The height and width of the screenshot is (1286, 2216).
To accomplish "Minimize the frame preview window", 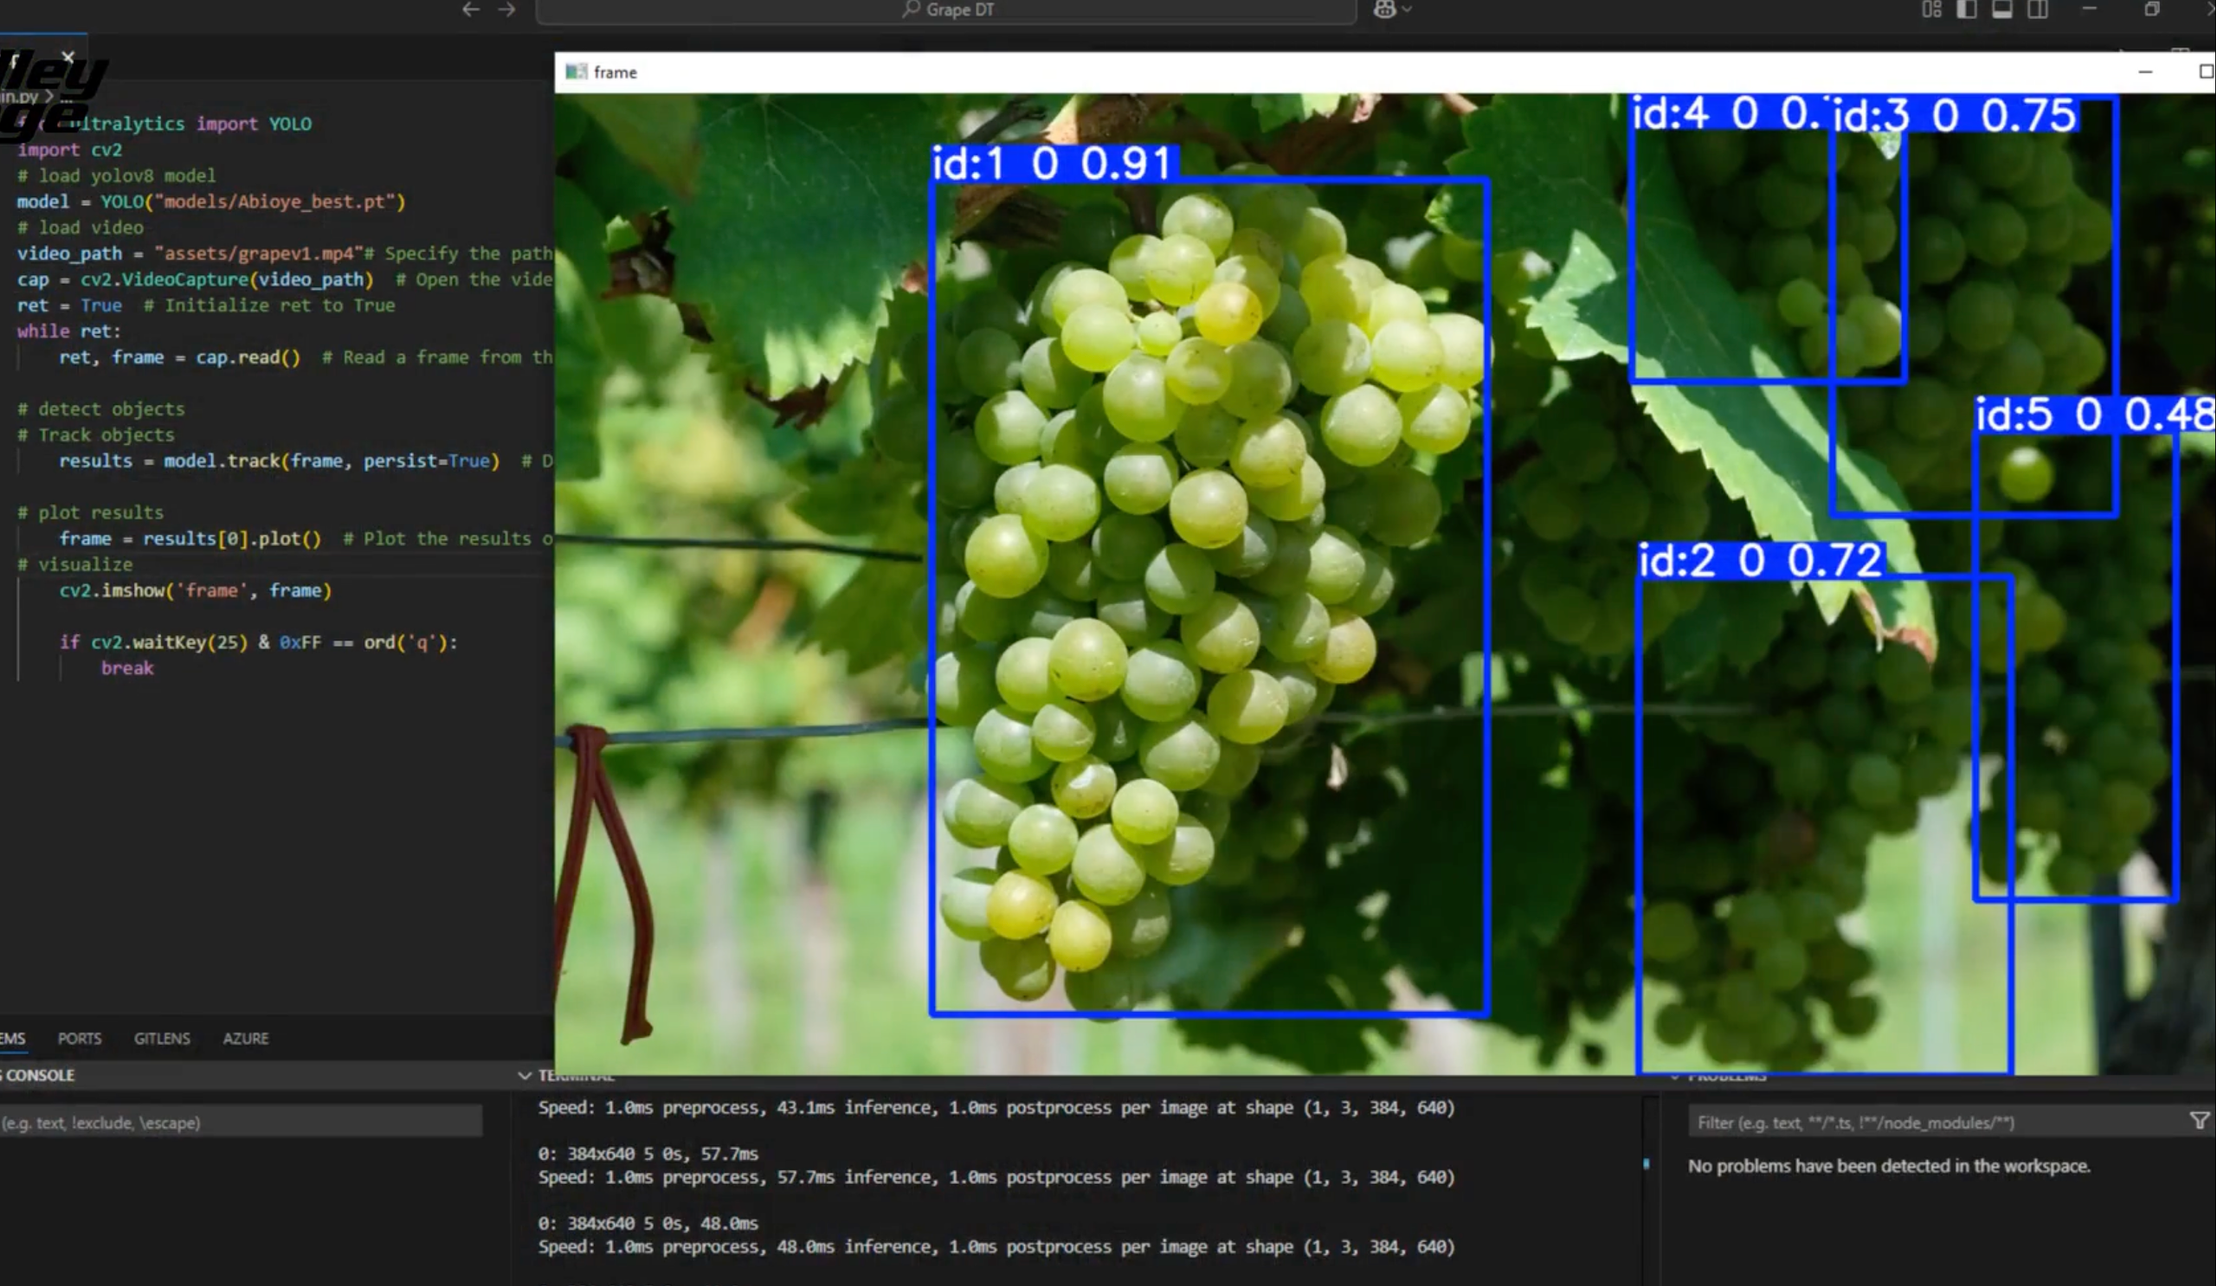I will coord(2145,72).
